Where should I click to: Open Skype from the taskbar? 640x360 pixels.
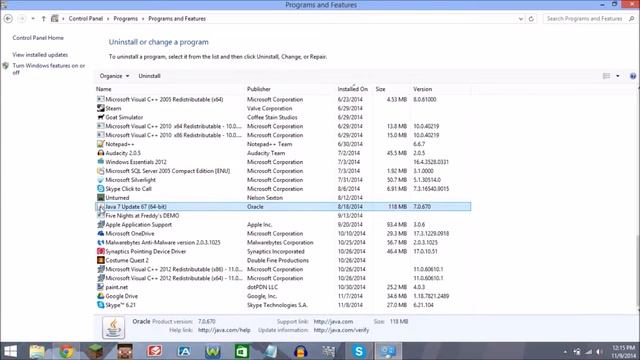359,351
